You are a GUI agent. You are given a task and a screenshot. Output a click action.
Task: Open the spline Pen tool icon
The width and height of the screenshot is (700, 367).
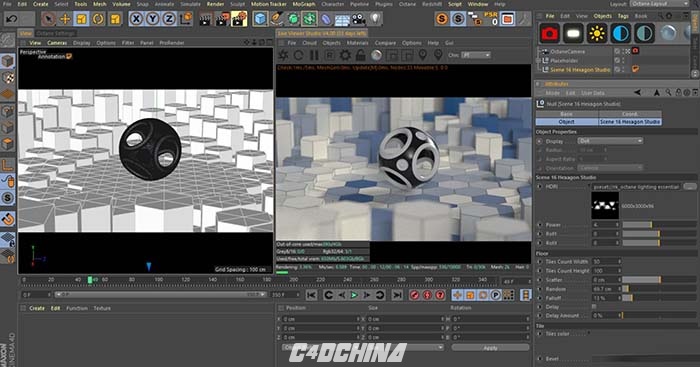point(277,19)
